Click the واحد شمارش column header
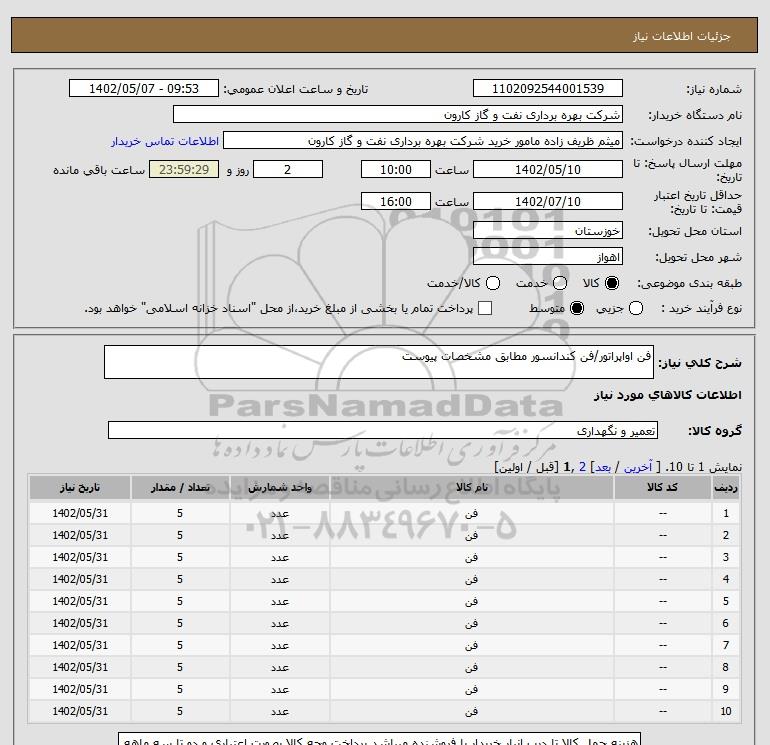 (280, 487)
